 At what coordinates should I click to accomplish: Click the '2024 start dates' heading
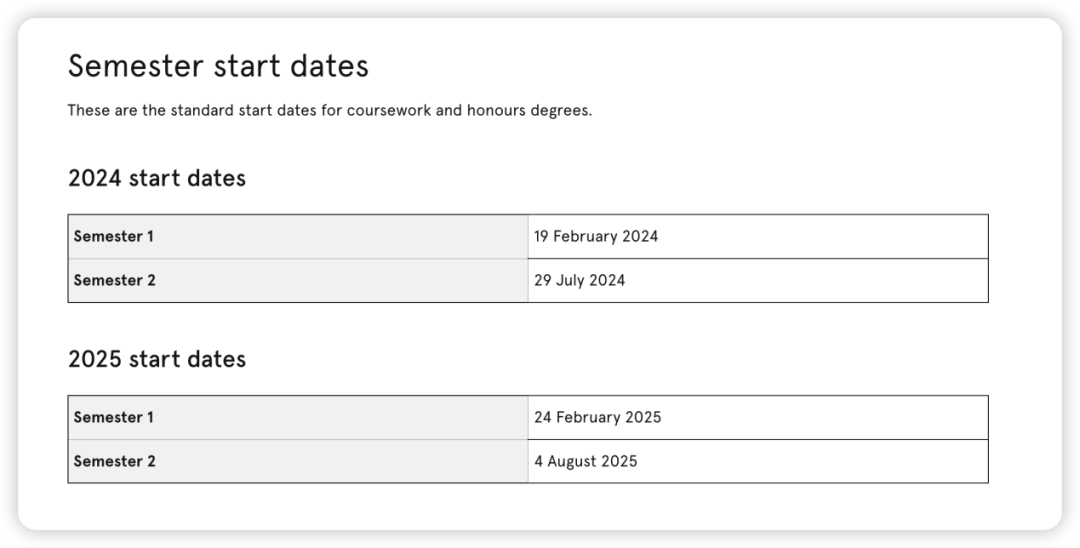[157, 178]
